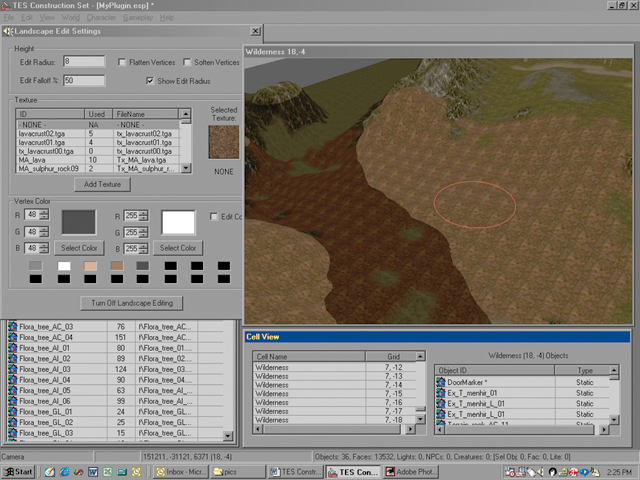640x480 pixels.
Task: Select the DoorMarker object icon
Action: coord(439,380)
